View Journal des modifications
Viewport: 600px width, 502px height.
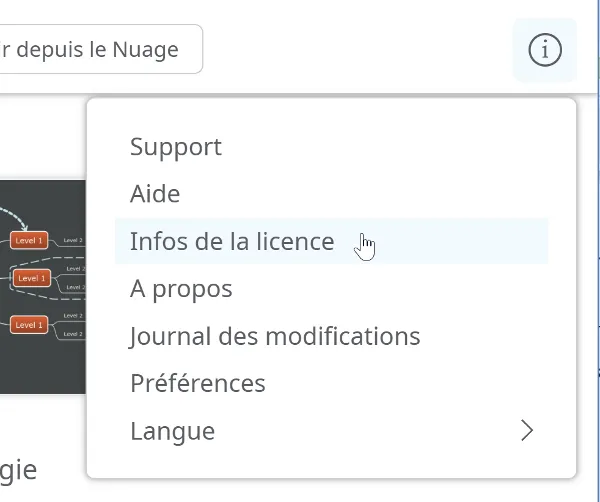pyautogui.click(x=331, y=336)
